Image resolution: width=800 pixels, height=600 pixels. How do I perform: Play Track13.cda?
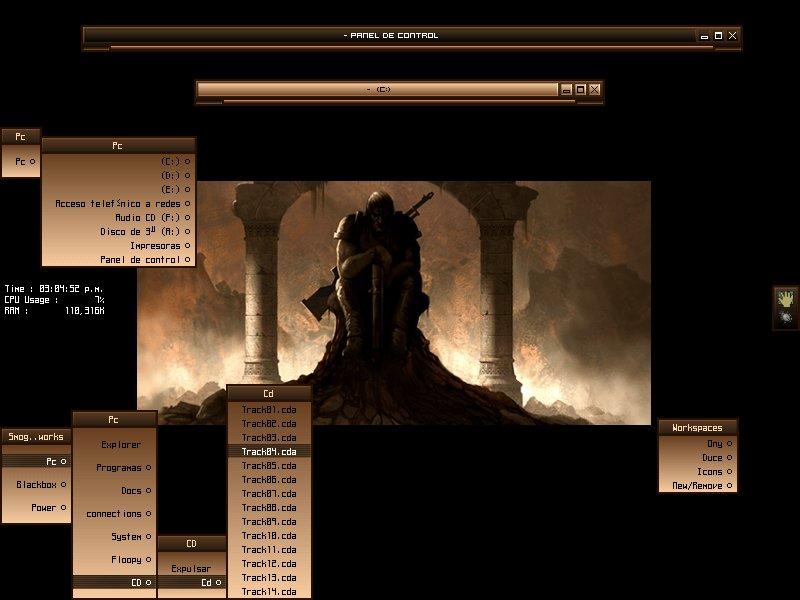[269, 578]
